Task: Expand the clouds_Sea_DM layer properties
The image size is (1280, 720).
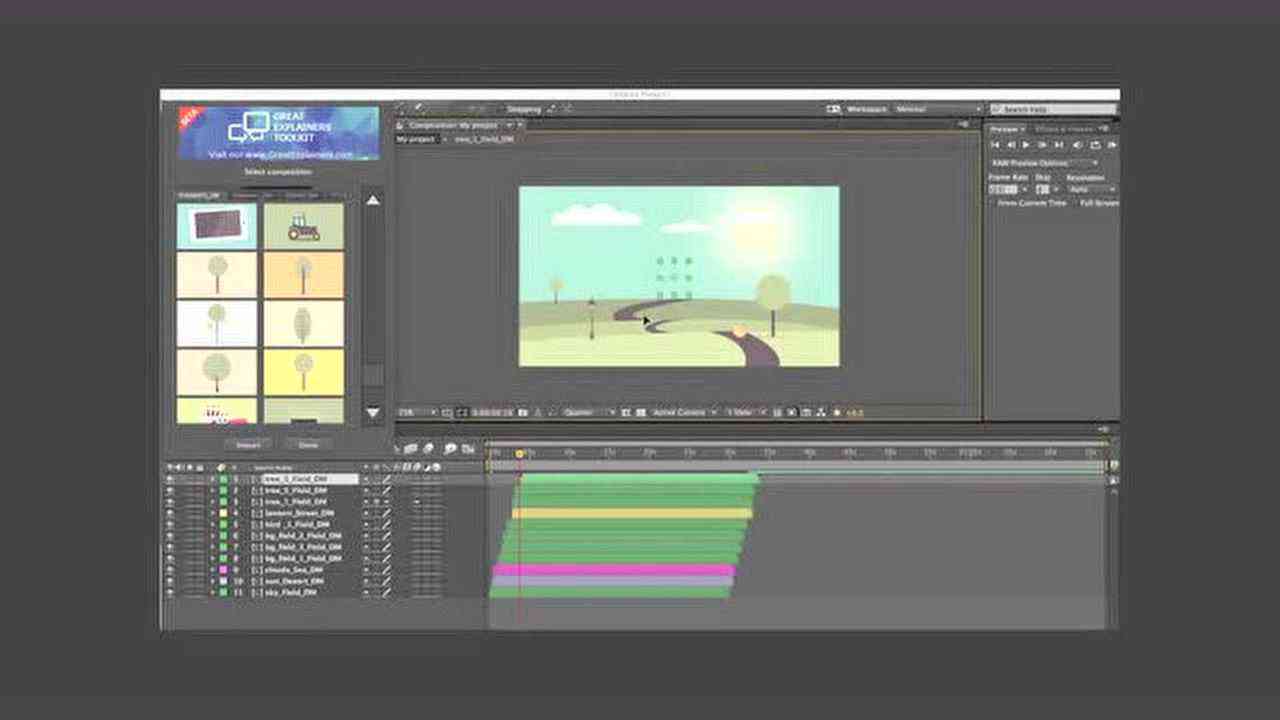Action: coord(212,570)
